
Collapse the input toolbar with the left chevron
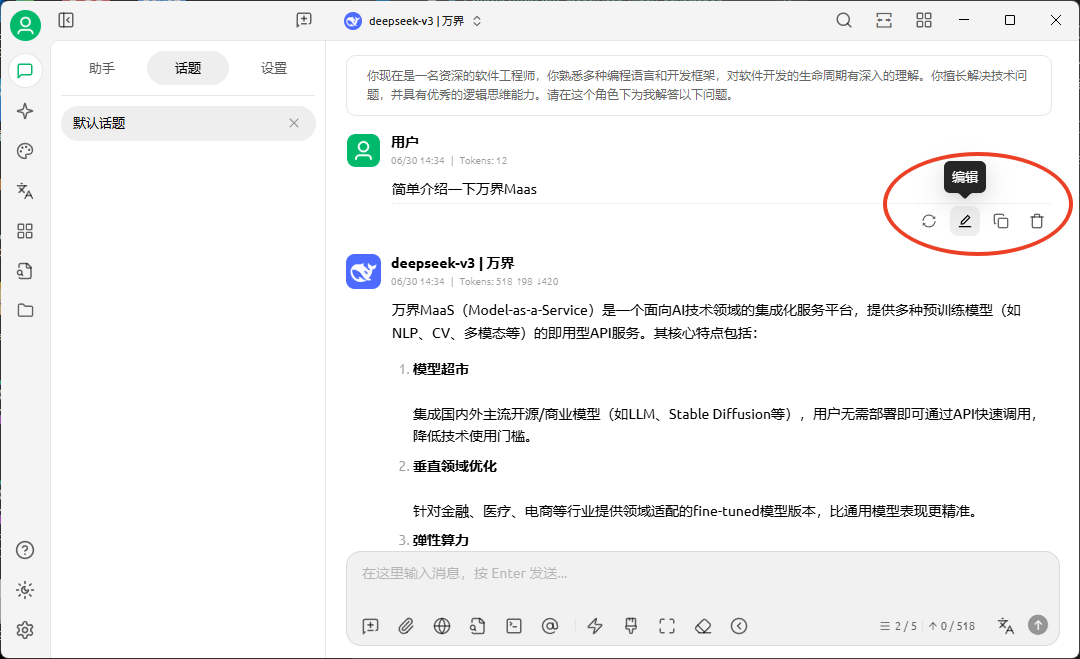click(739, 626)
